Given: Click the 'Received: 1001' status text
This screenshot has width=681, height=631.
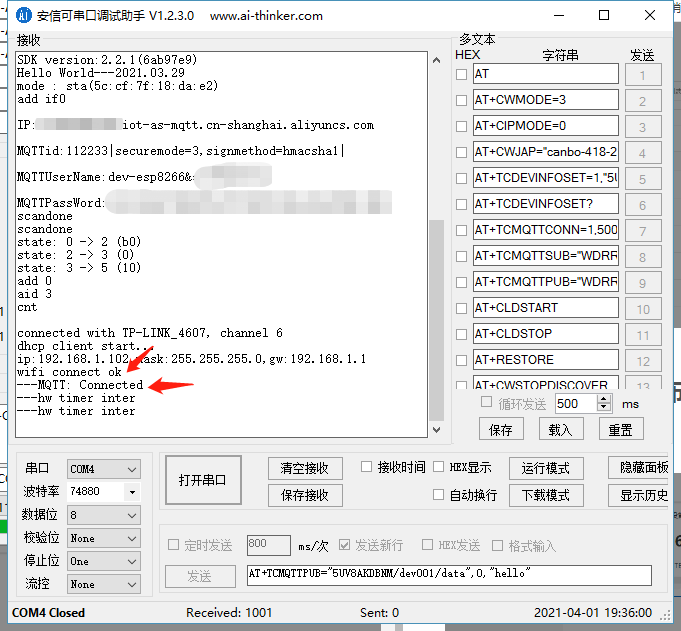Looking at the screenshot, I should 229,613.
